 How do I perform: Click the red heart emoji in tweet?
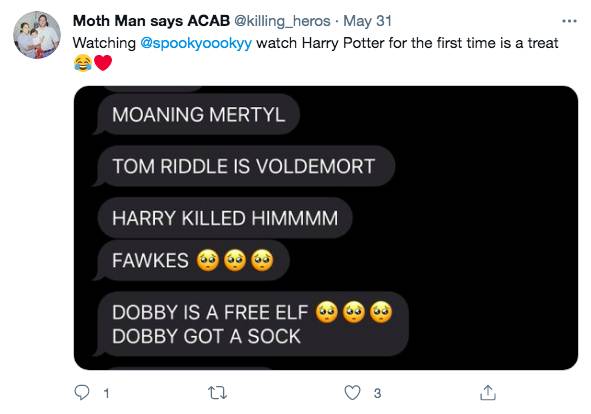[x=103, y=63]
